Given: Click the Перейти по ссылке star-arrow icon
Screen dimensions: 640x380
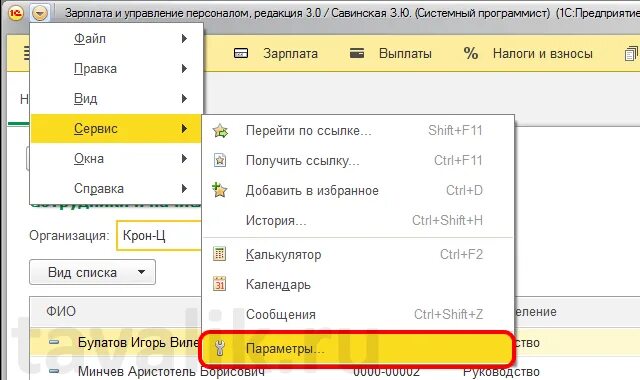Looking at the screenshot, I should [x=220, y=131].
